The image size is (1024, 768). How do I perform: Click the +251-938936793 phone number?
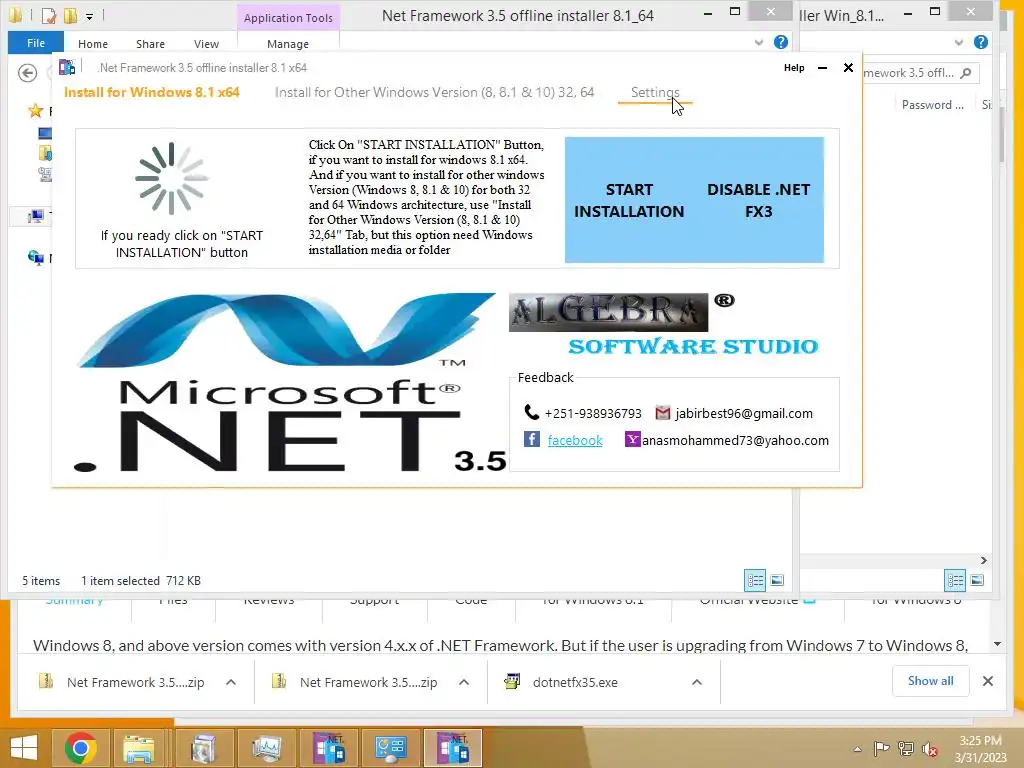tap(593, 413)
